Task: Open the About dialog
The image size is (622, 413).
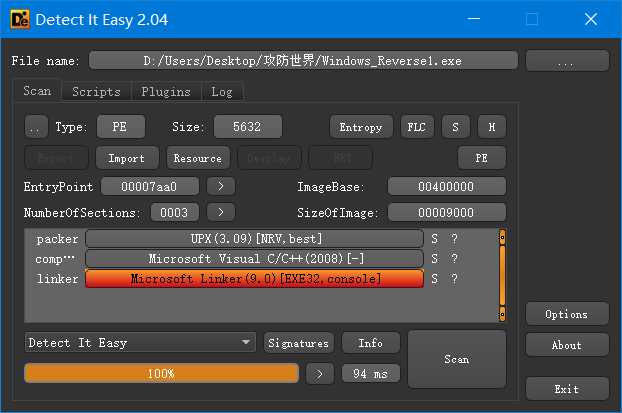Action: coord(567,345)
